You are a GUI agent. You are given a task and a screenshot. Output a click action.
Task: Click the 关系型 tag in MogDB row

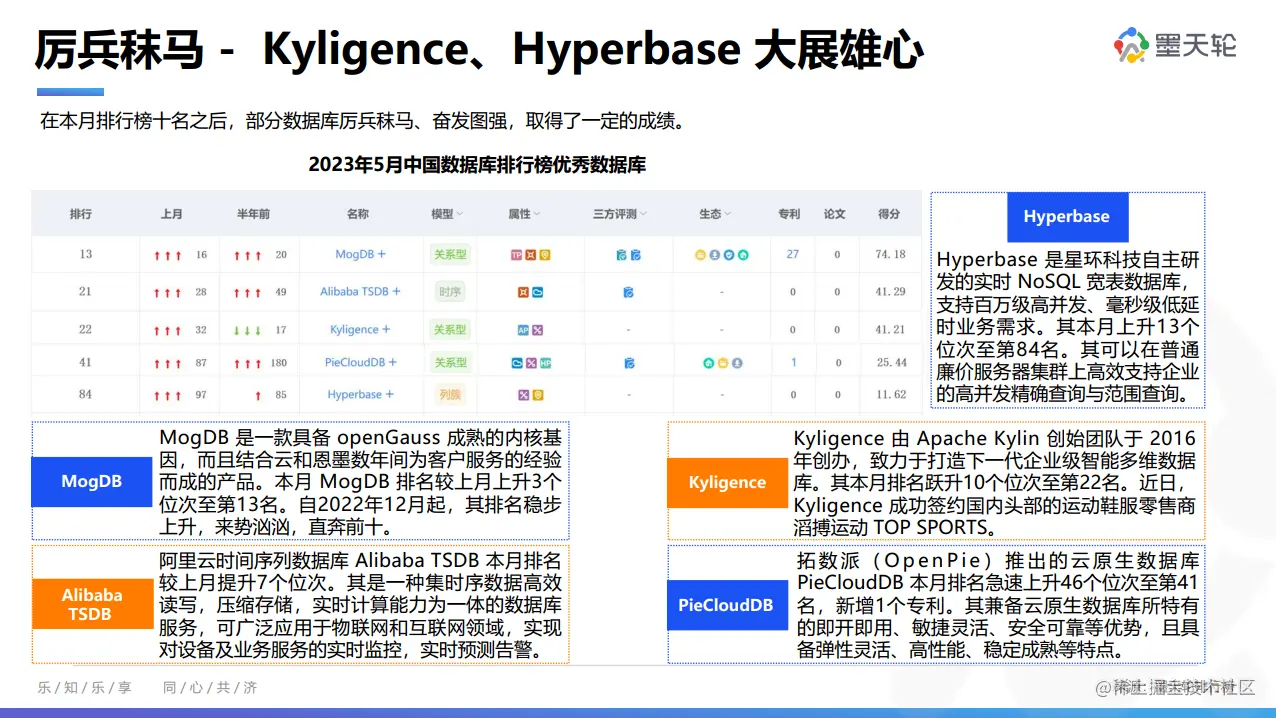[450, 254]
